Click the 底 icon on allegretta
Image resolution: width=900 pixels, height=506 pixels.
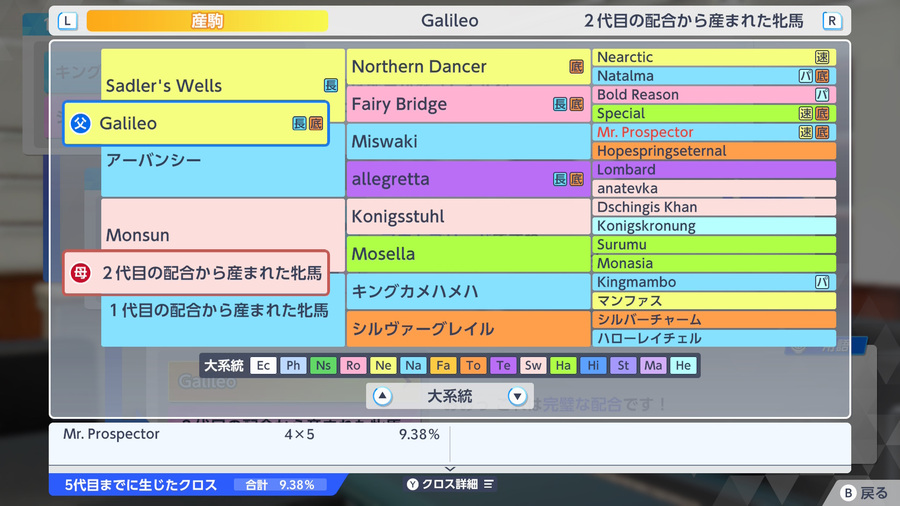click(576, 179)
